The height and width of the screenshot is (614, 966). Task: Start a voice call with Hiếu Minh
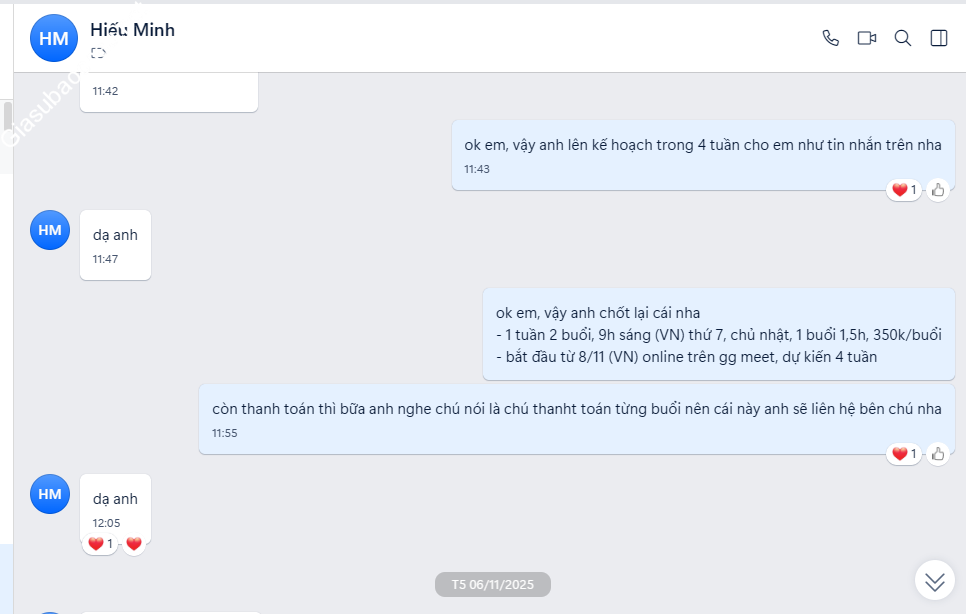point(830,38)
